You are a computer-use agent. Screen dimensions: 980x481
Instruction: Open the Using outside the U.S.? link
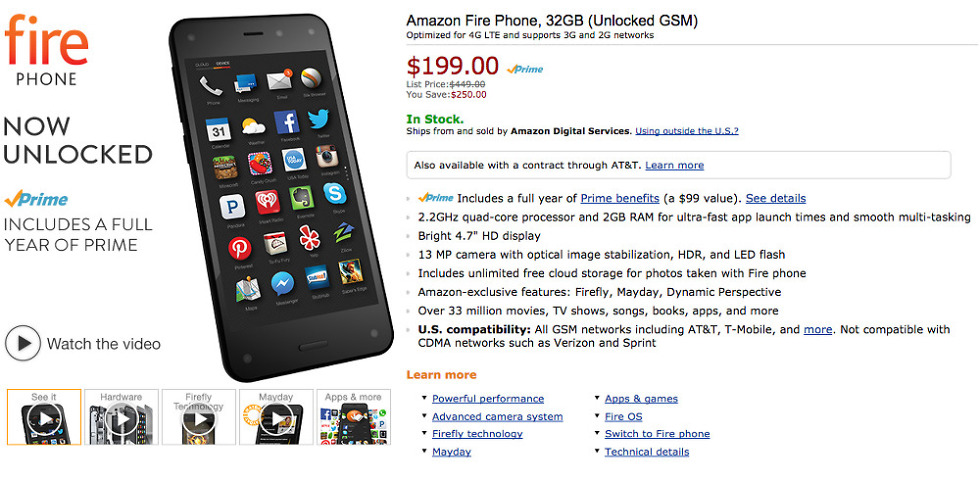coord(687,131)
